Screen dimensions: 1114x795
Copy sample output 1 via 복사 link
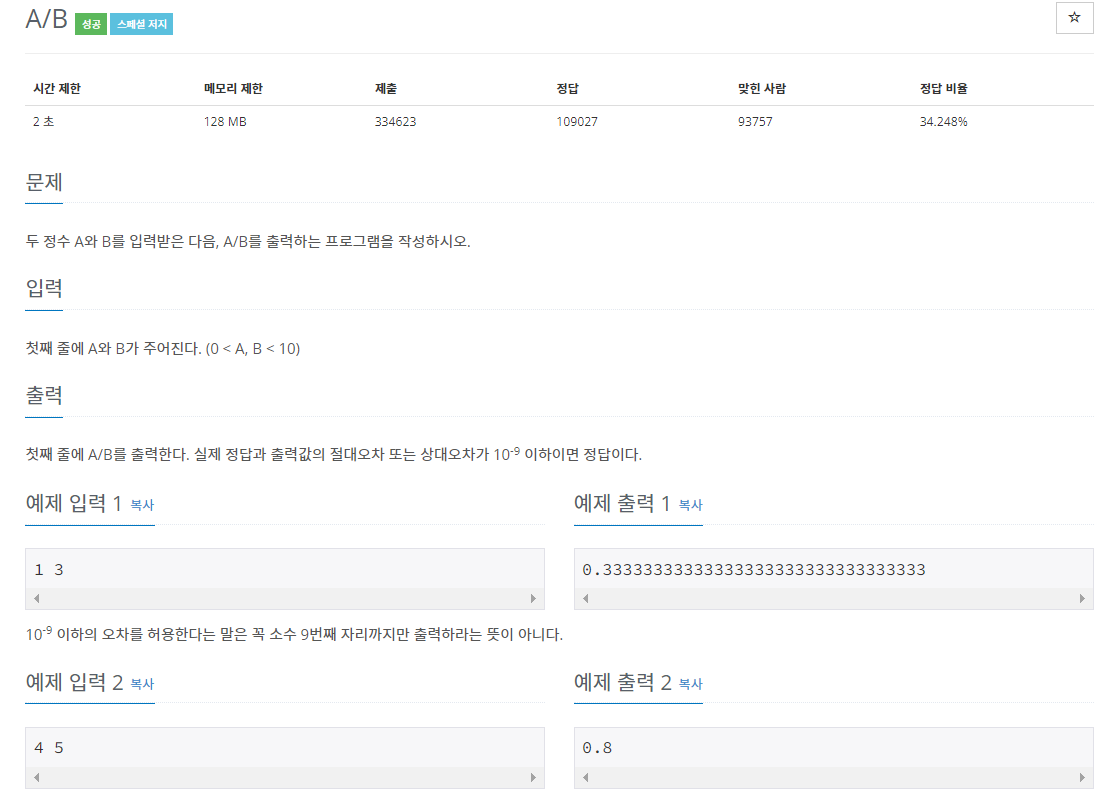coord(691,505)
